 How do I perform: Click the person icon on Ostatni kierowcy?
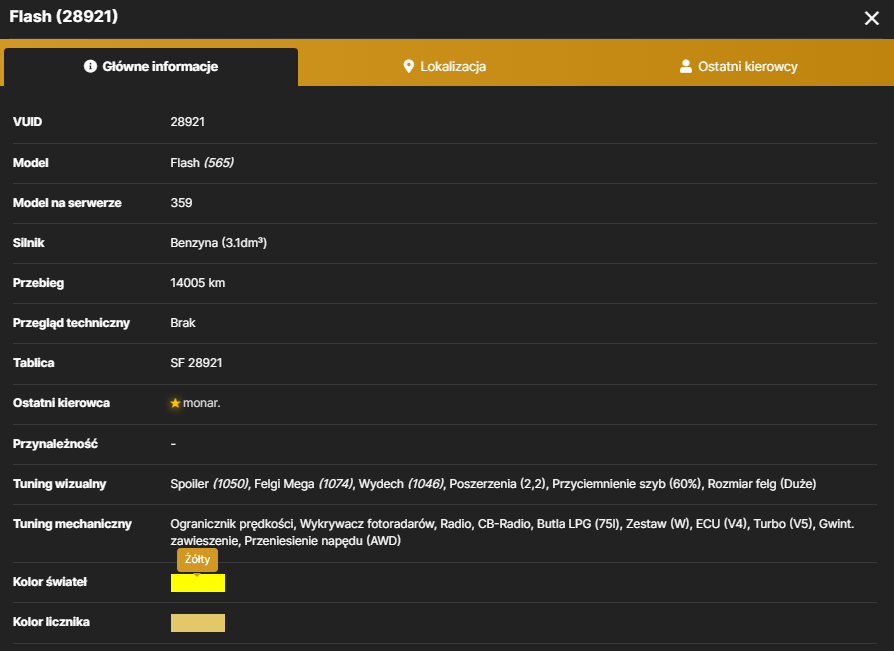[686, 66]
